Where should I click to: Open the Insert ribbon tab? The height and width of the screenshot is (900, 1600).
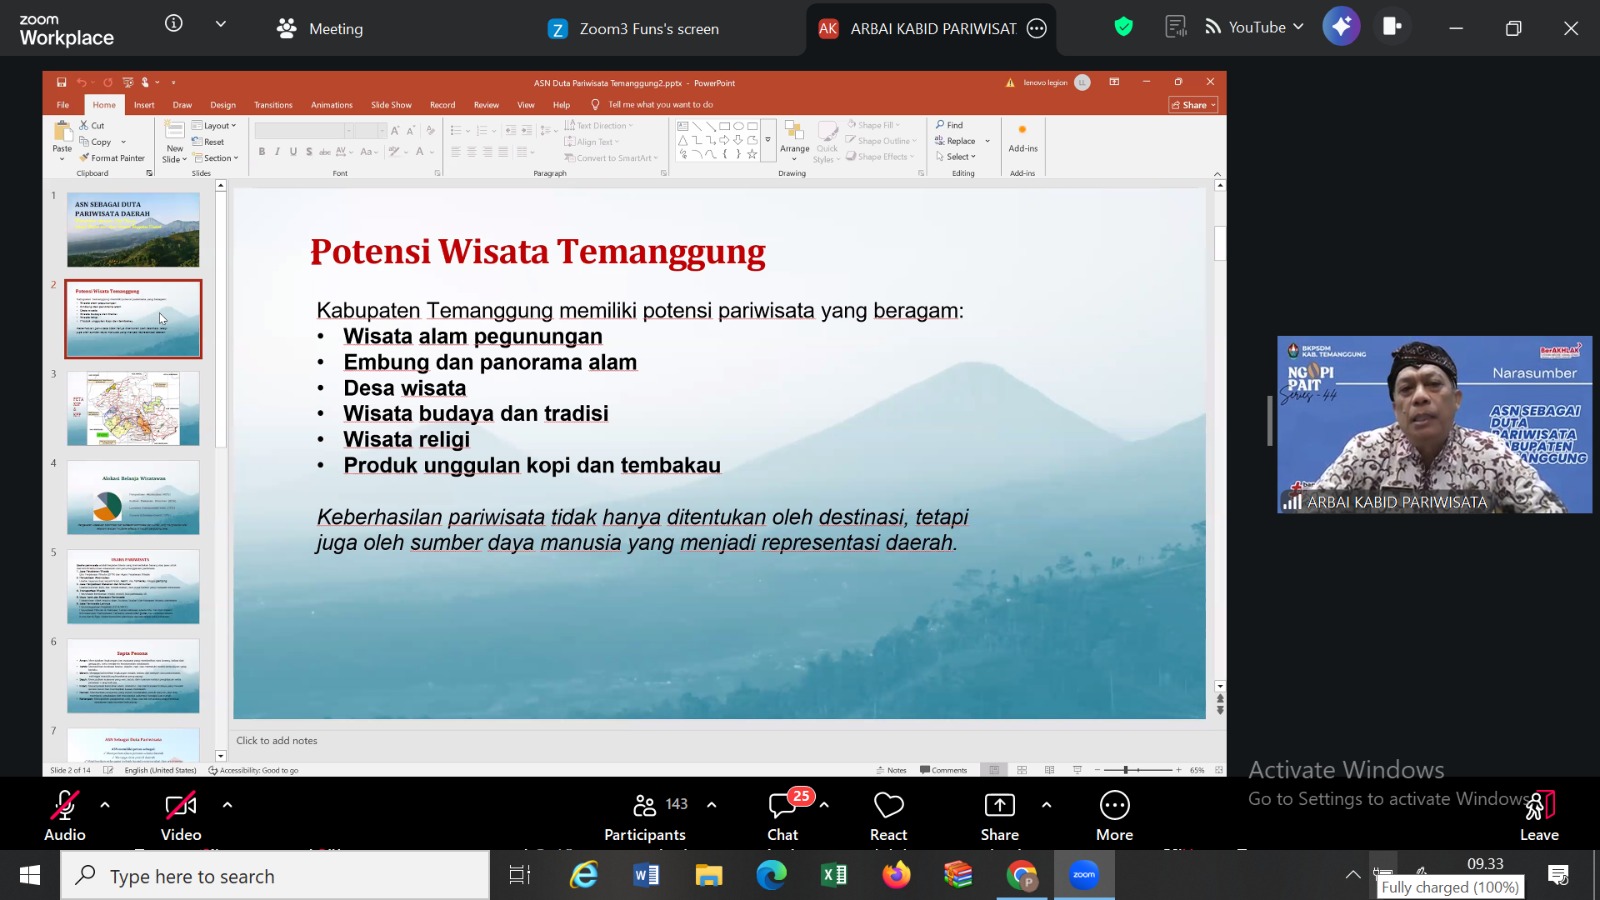tap(144, 105)
